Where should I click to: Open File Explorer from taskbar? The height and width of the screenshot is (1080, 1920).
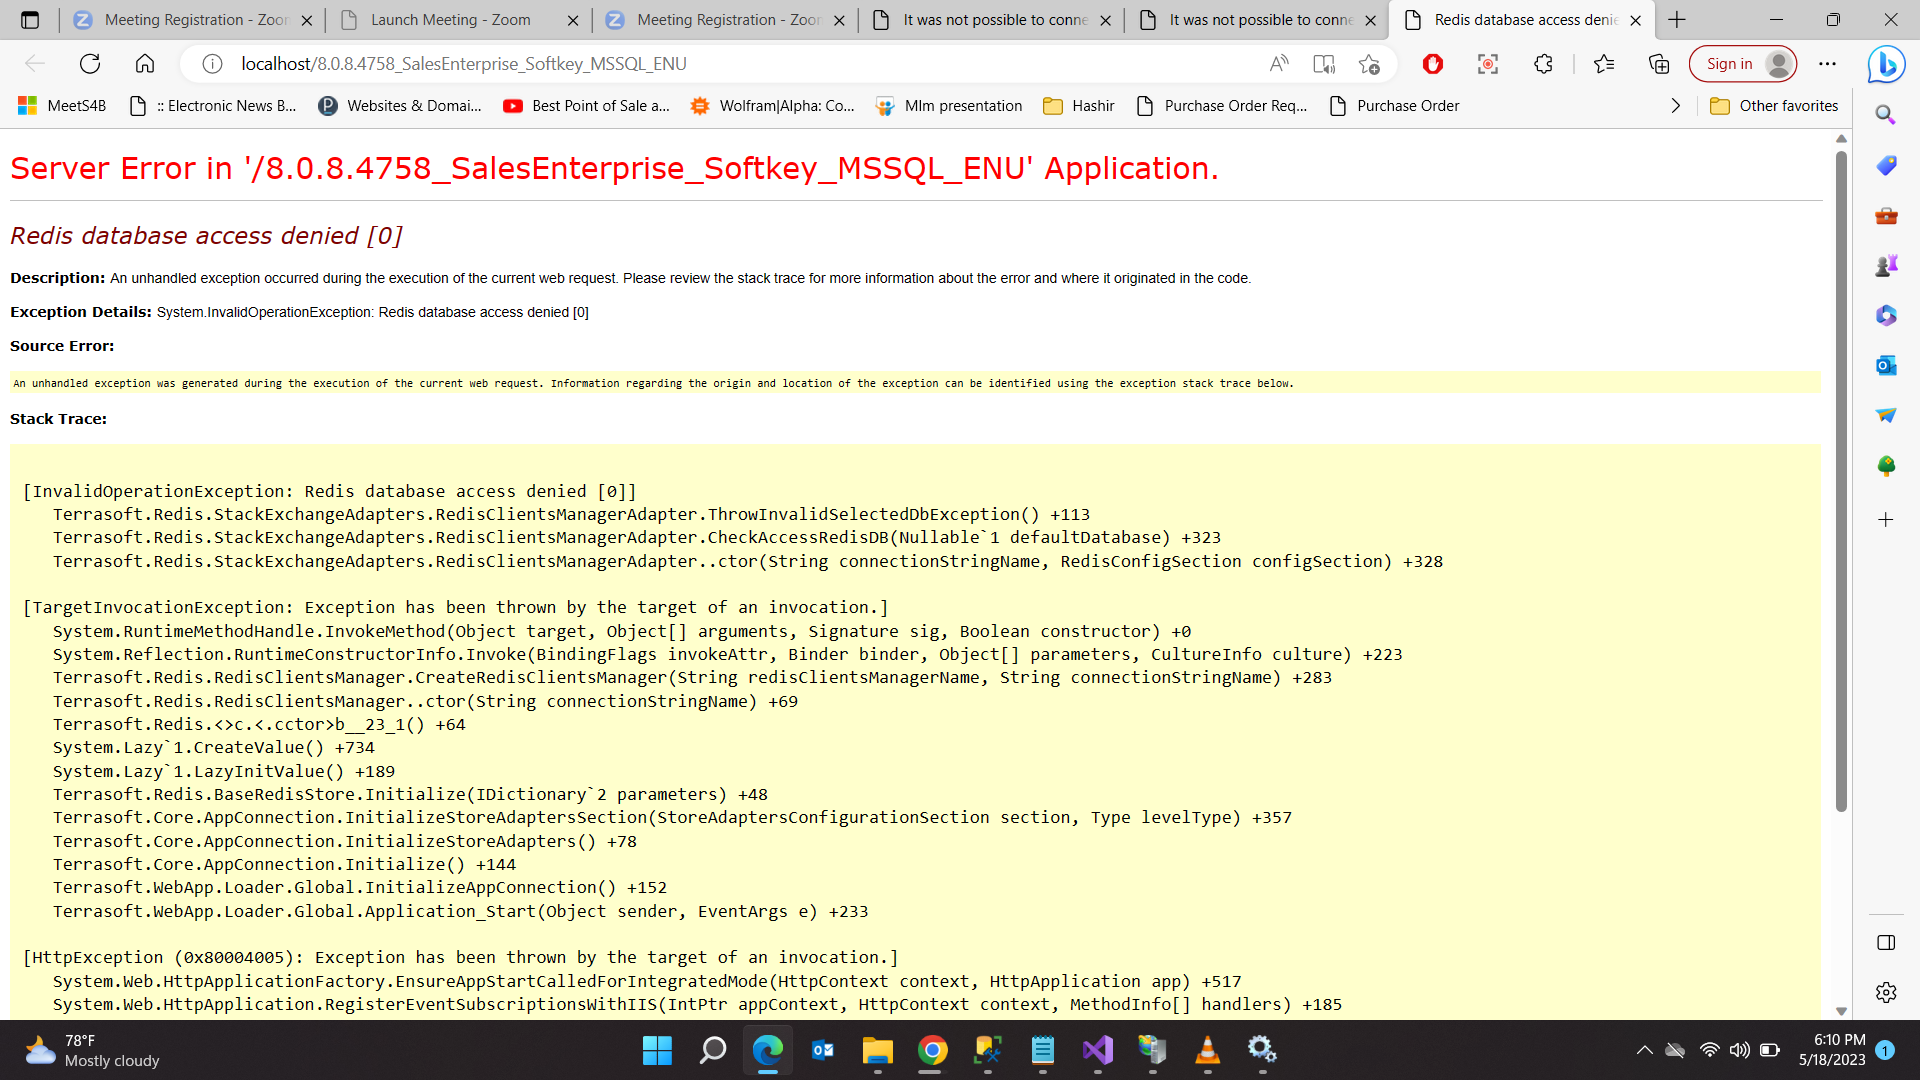click(x=877, y=1050)
